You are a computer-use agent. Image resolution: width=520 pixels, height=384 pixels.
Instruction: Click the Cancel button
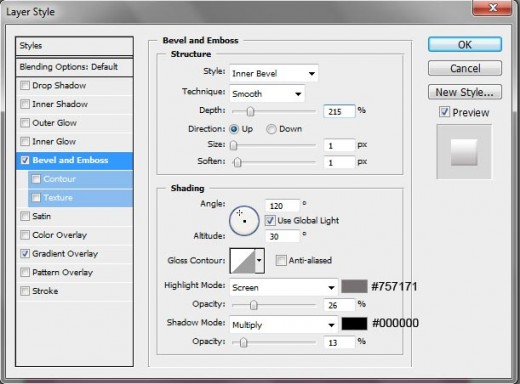tap(465, 68)
